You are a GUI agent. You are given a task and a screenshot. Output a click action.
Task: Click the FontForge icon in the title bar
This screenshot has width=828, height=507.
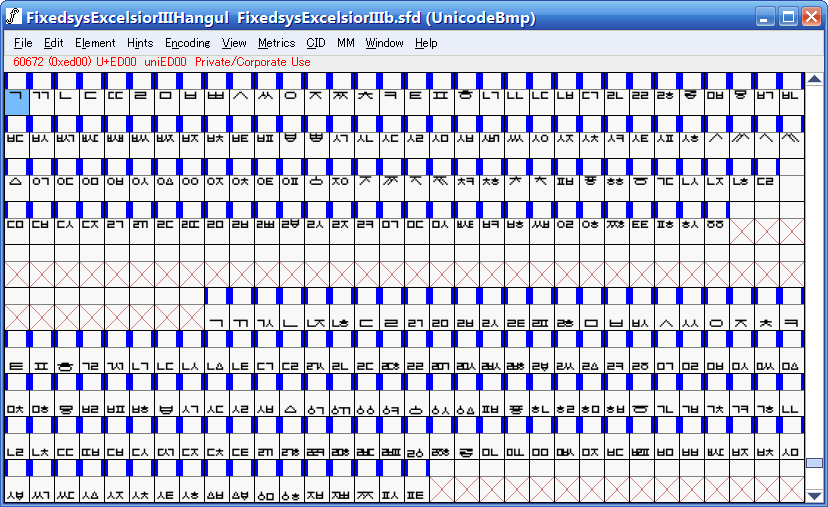click(x=14, y=18)
